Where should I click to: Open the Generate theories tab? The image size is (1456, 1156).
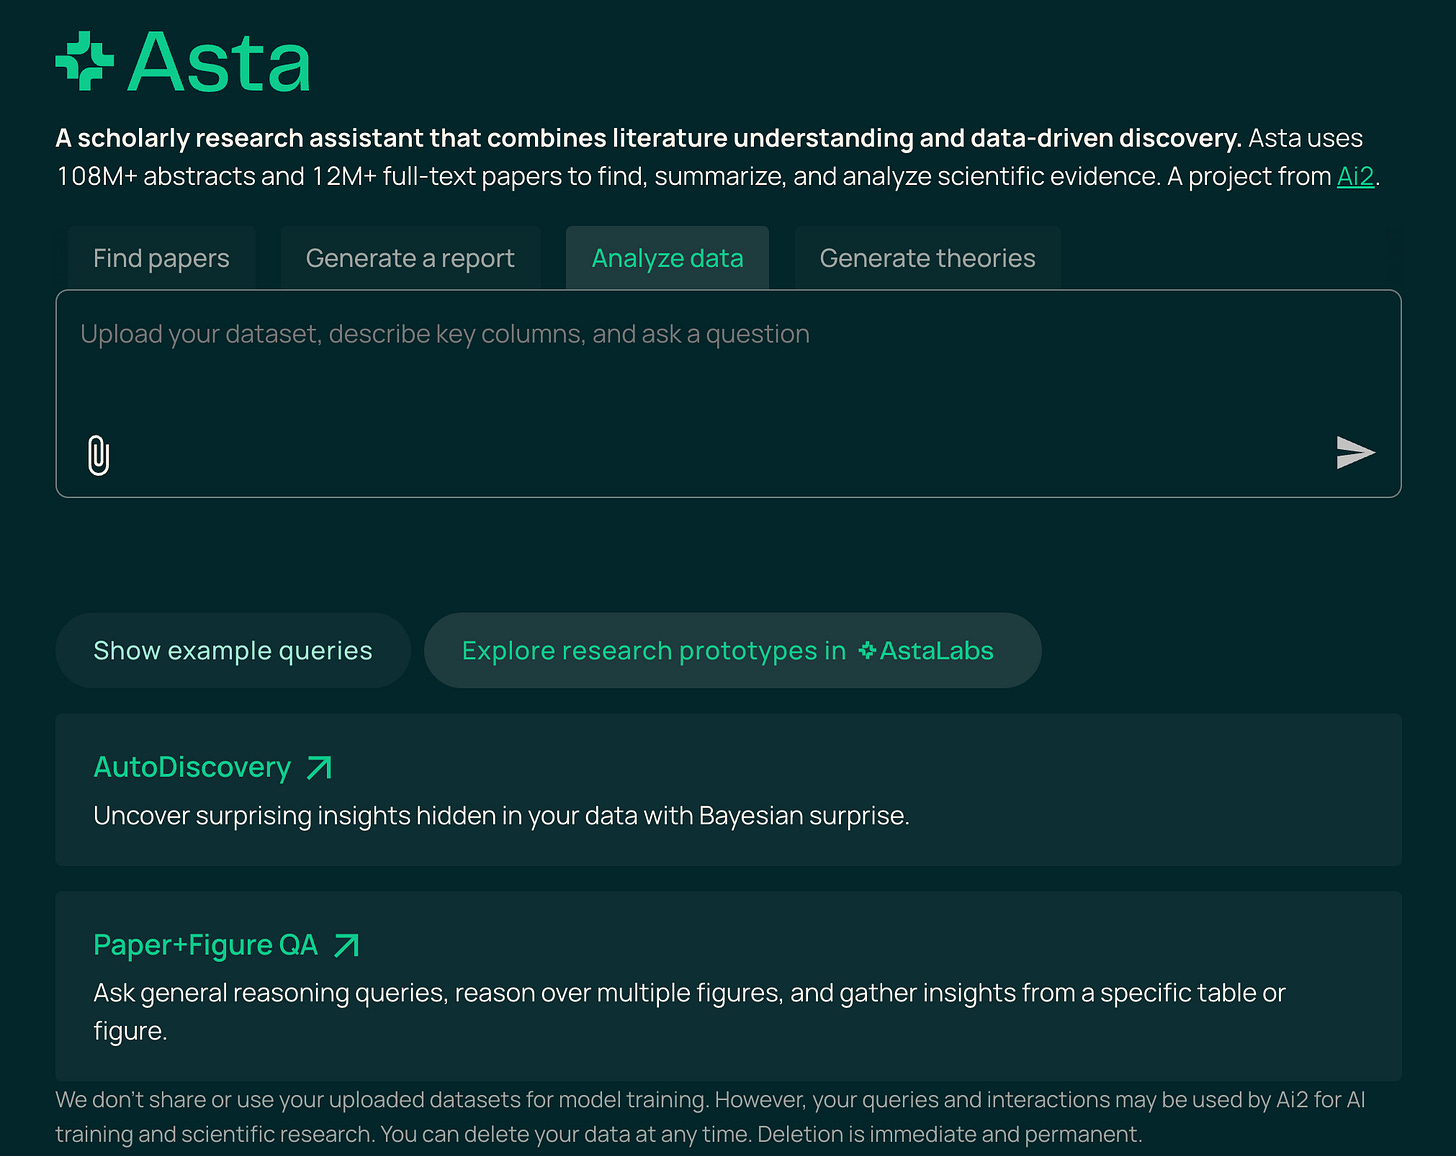(x=927, y=258)
